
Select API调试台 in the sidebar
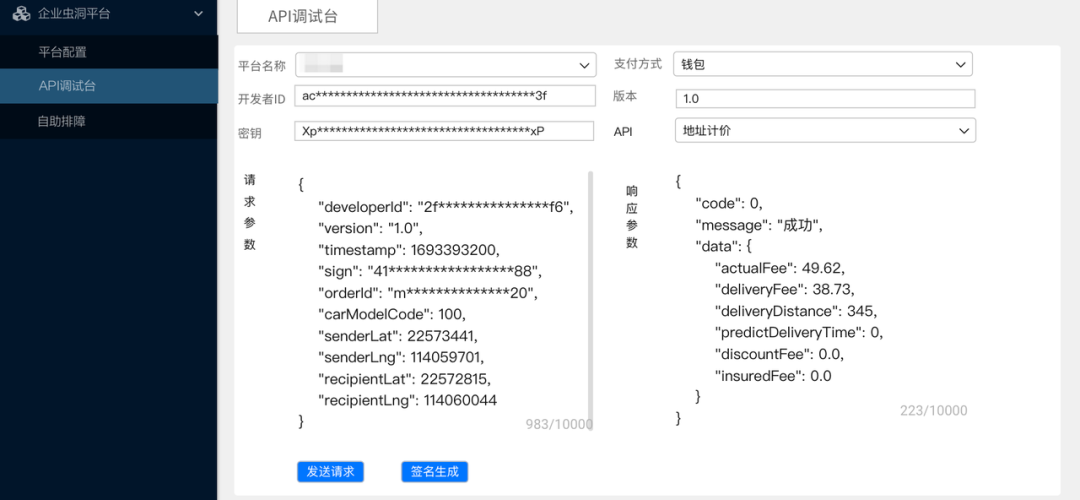tap(109, 86)
